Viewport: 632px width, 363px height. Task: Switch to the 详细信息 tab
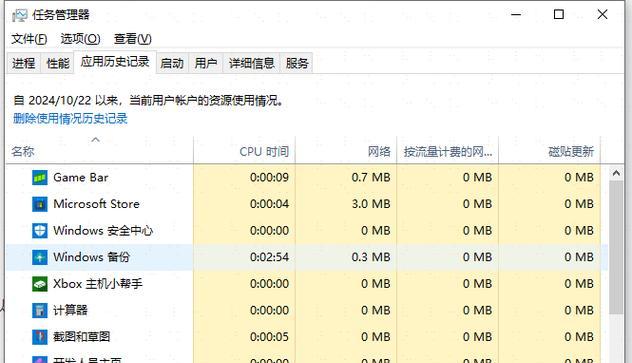pos(252,63)
